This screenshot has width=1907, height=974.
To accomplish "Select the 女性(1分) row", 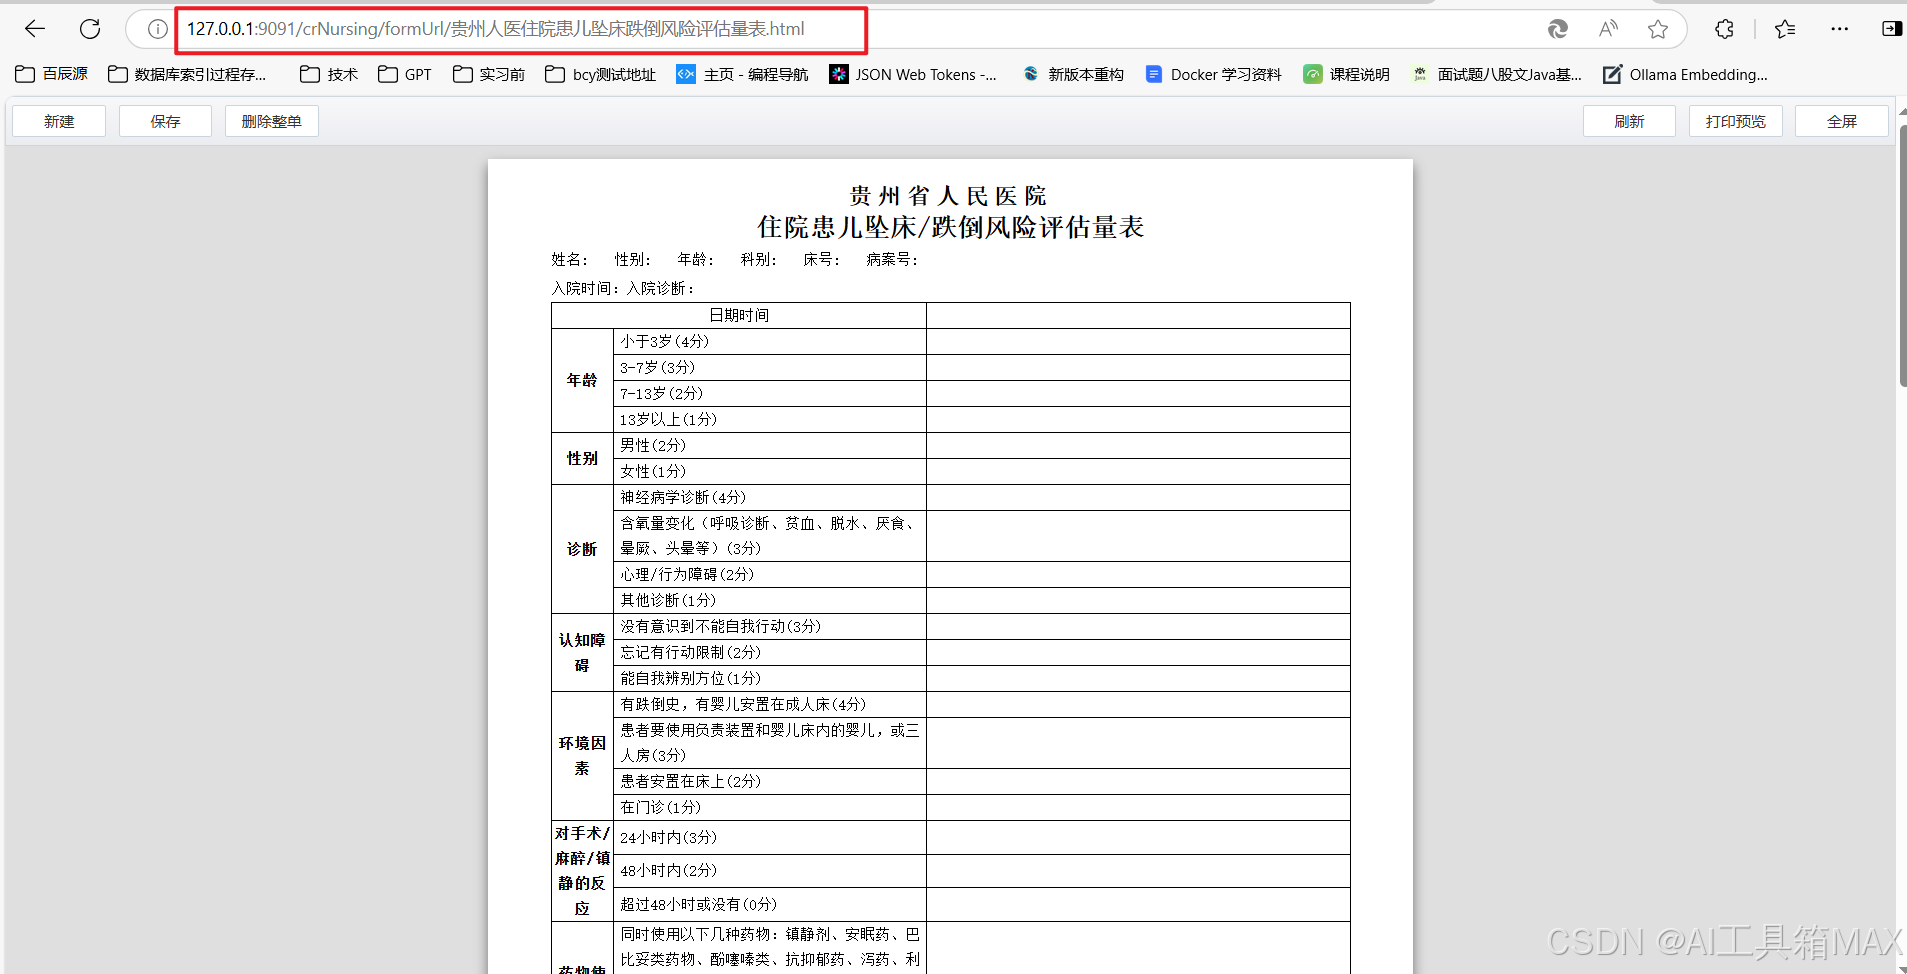I will coord(981,471).
